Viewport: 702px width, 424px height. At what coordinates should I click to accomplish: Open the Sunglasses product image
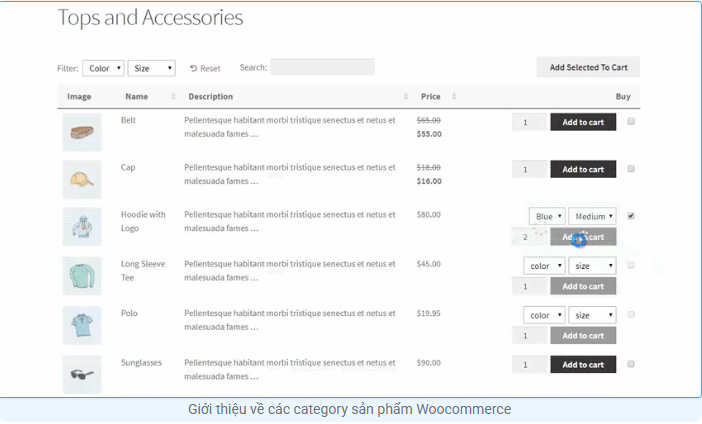pos(82,373)
